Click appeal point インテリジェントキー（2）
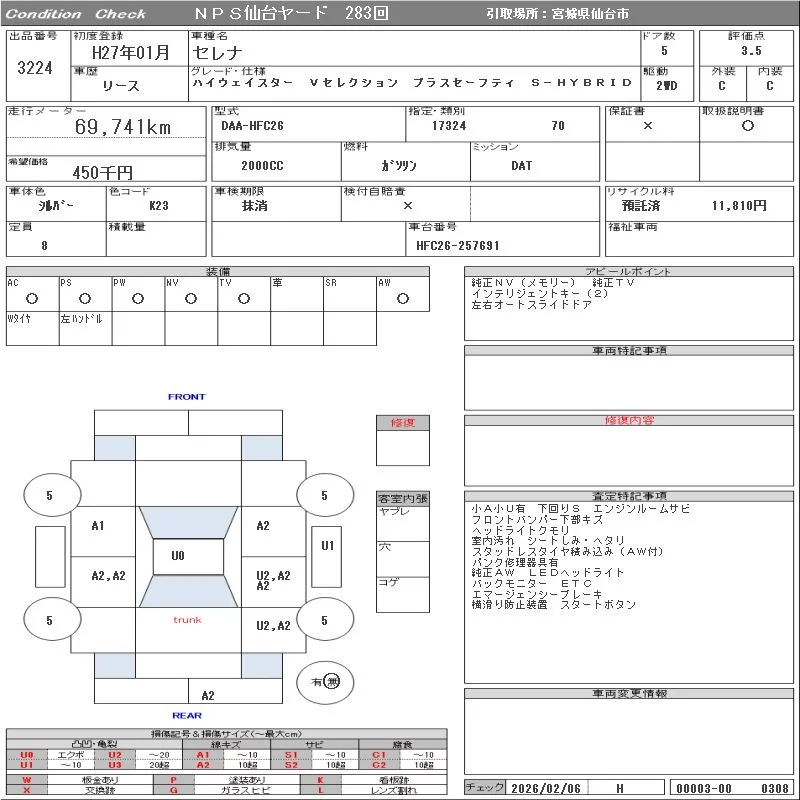 540,294
